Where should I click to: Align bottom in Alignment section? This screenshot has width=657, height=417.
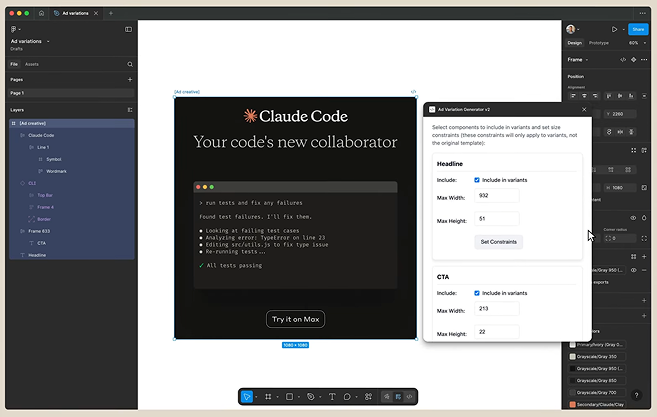(631, 96)
